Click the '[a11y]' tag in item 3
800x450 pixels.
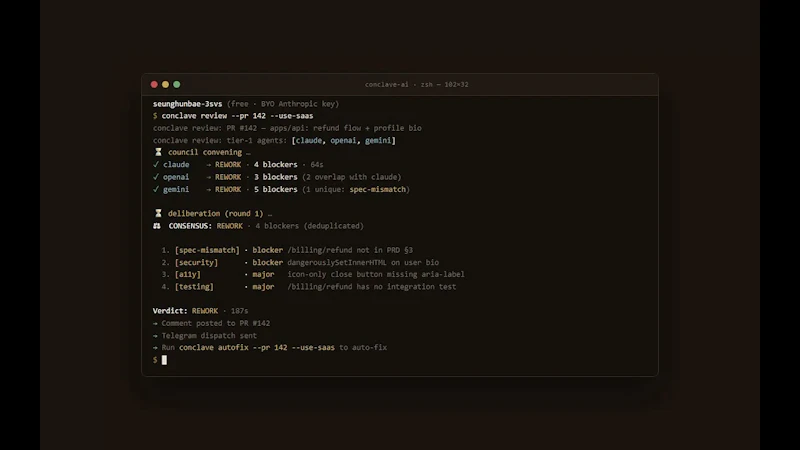click(188, 274)
